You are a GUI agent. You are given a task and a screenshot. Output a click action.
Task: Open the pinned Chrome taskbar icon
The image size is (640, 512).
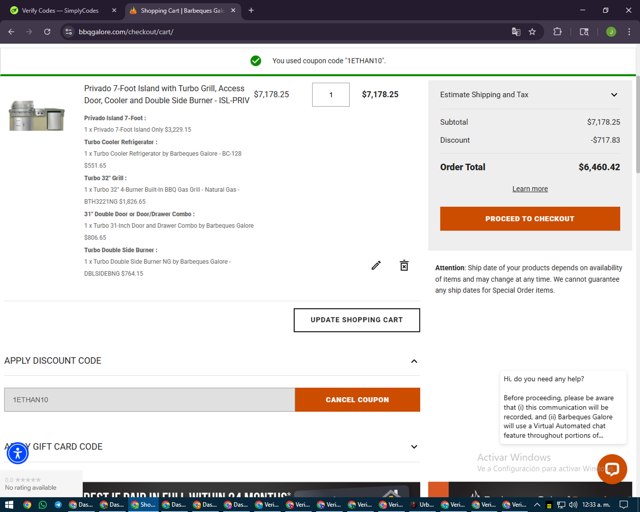click(27, 505)
